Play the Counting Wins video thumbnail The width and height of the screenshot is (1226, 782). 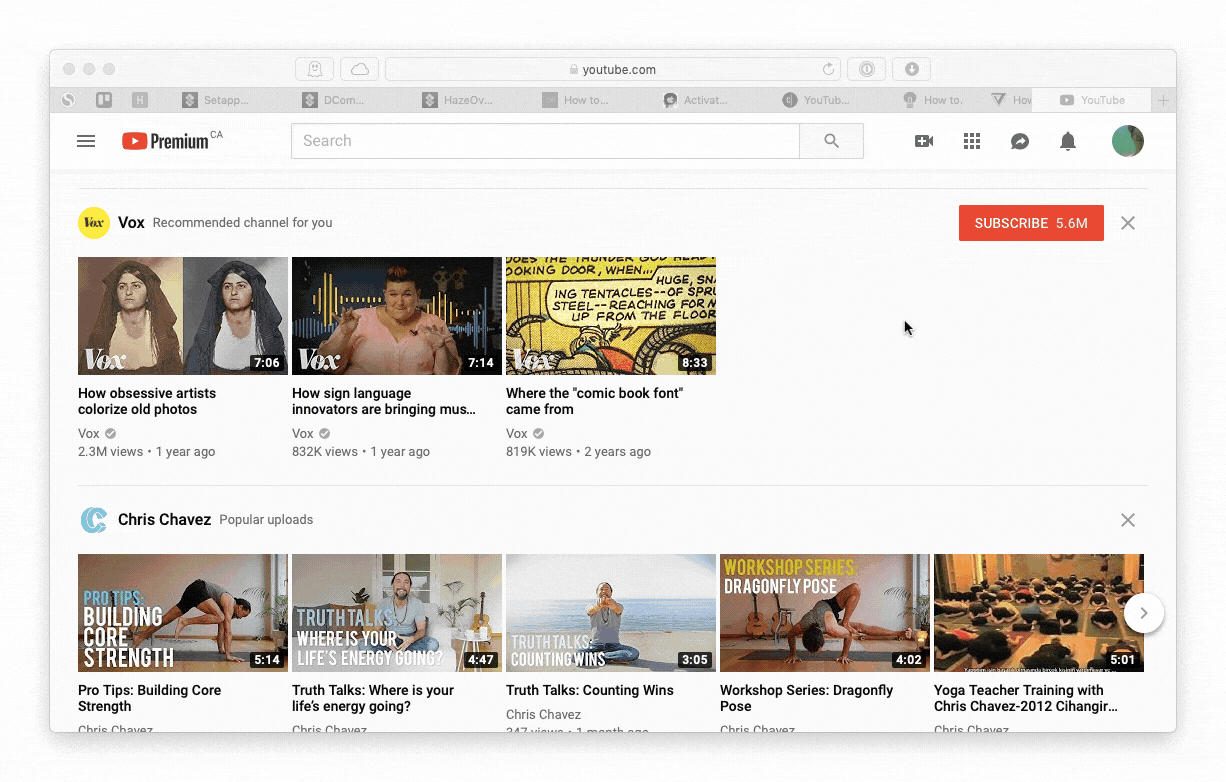click(611, 613)
